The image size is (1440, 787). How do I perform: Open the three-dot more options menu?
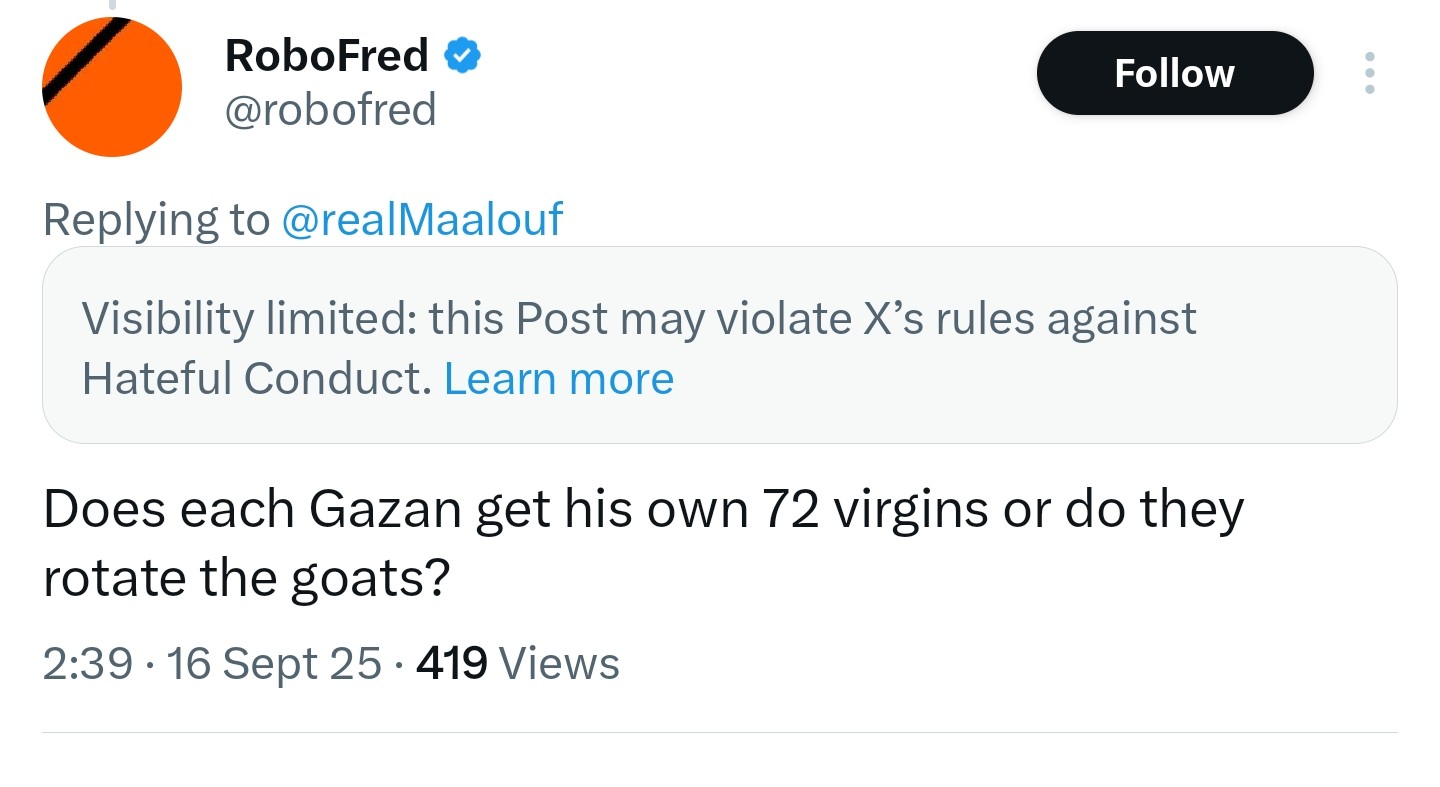[1369, 73]
